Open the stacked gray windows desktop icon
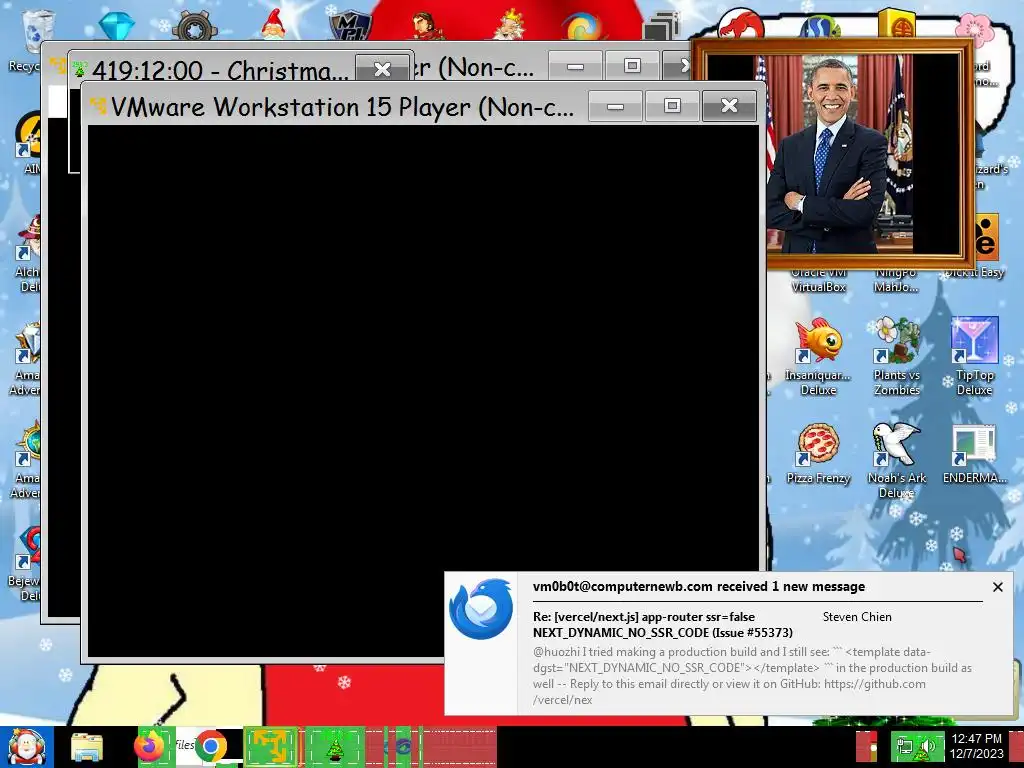Screen dimensions: 1024x768 (662, 27)
